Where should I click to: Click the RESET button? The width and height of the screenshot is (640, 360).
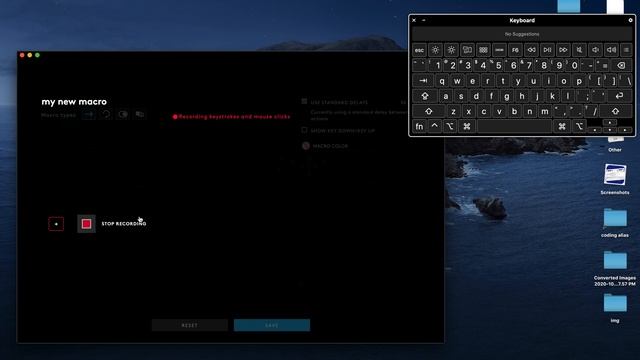pyautogui.click(x=190, y=325)
